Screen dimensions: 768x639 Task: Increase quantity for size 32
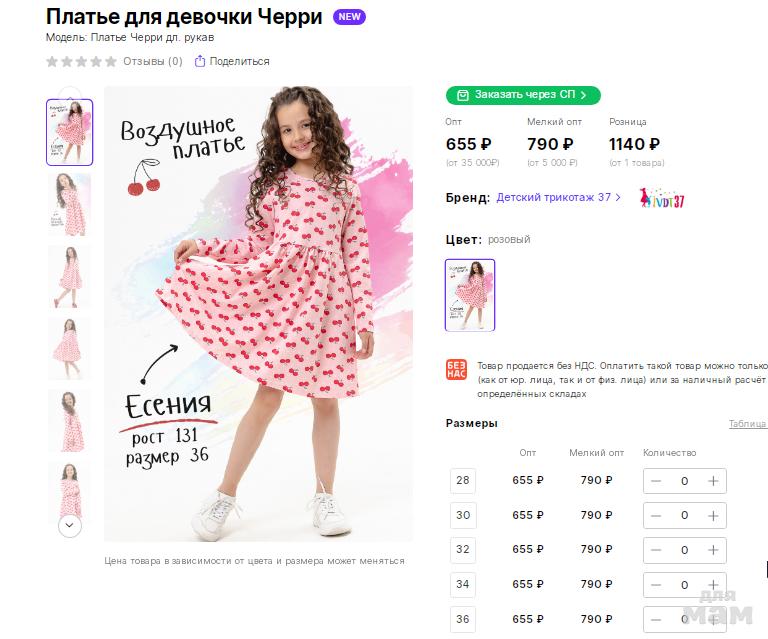(713, 550)
